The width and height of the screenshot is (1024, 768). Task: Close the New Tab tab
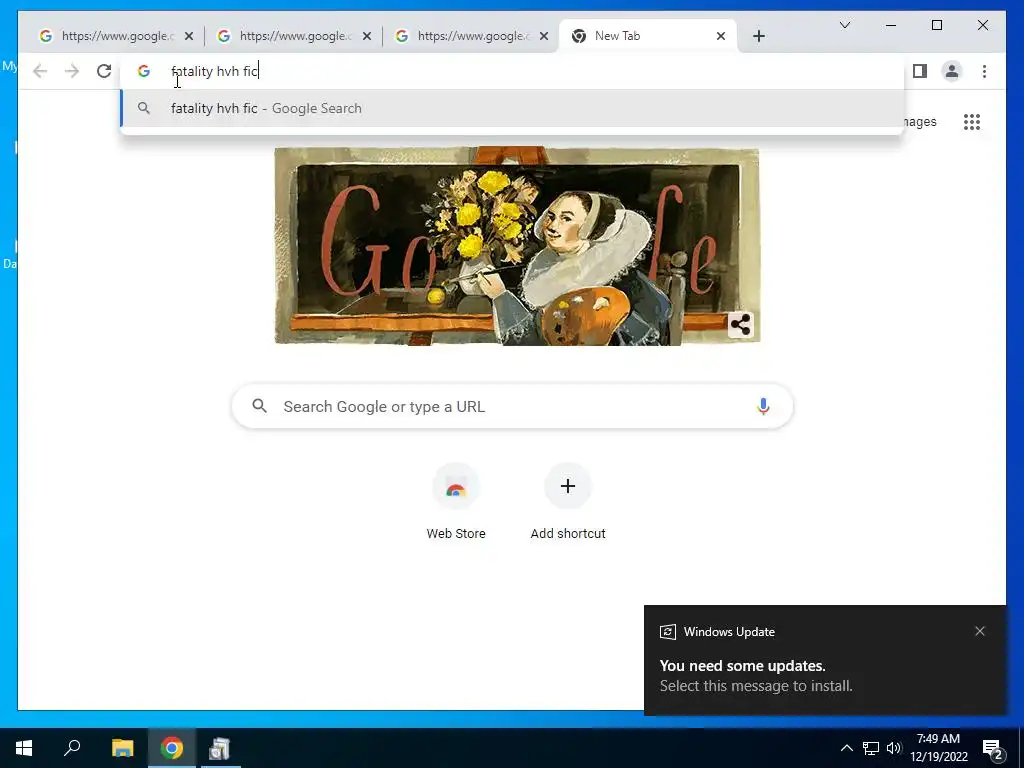[x=721, y=36]
